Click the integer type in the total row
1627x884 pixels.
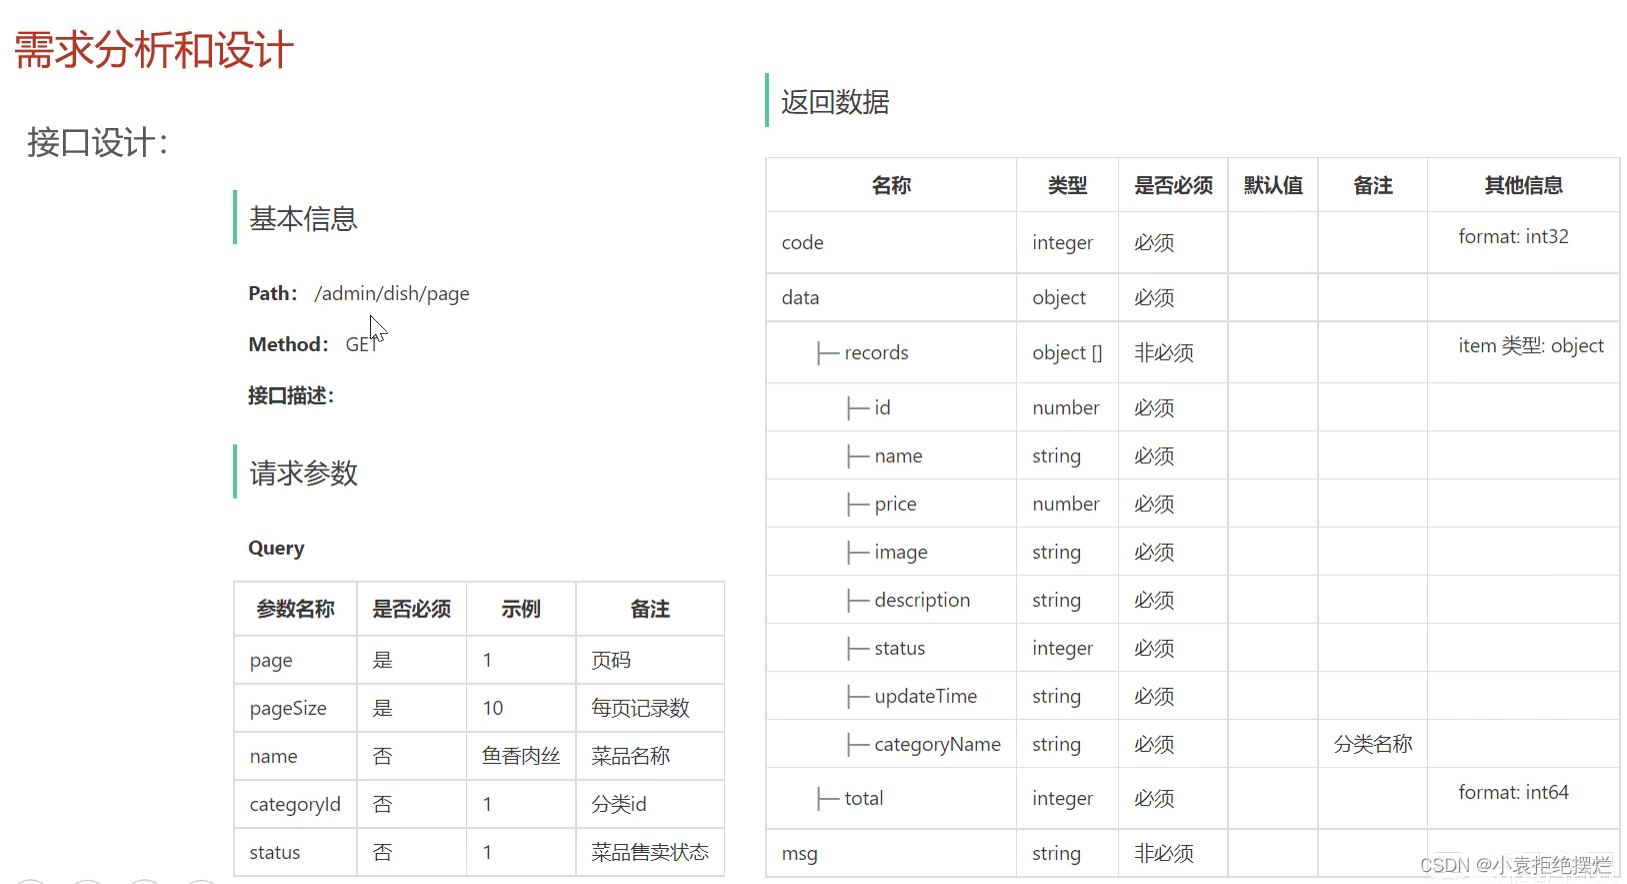click(1063, 798)
